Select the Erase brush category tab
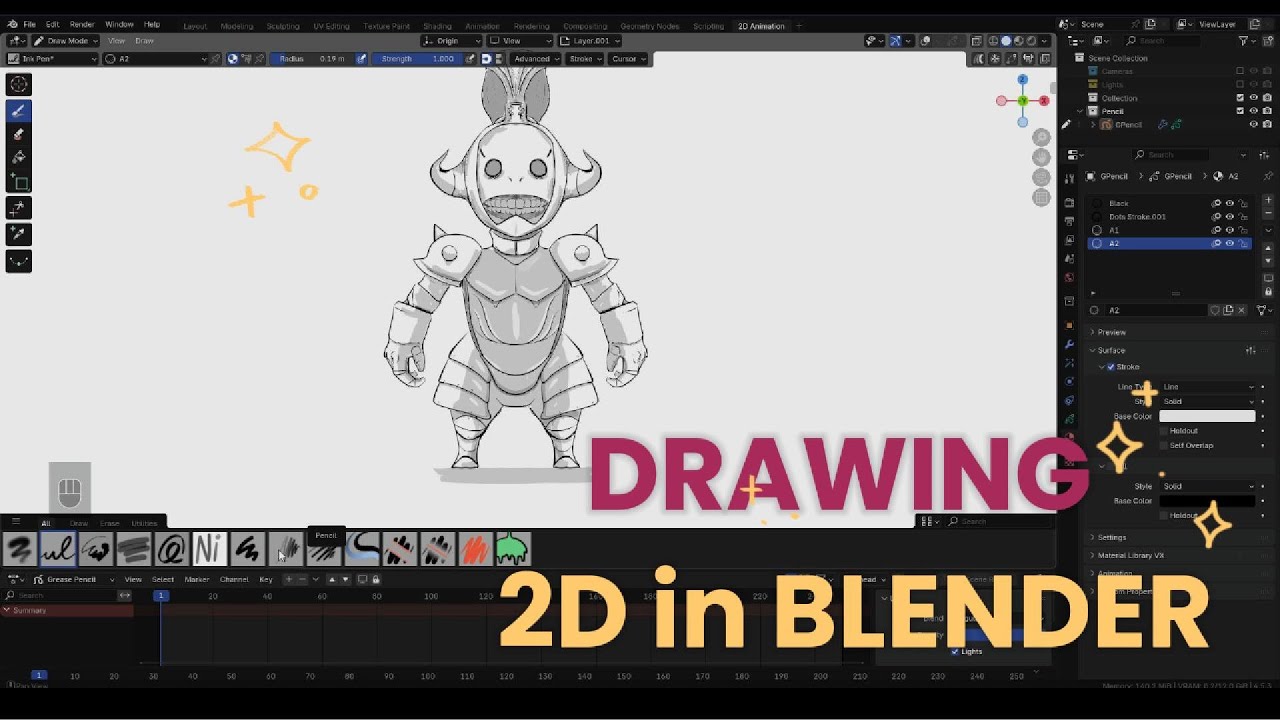Screen dimensions: 1280x720 109,523
